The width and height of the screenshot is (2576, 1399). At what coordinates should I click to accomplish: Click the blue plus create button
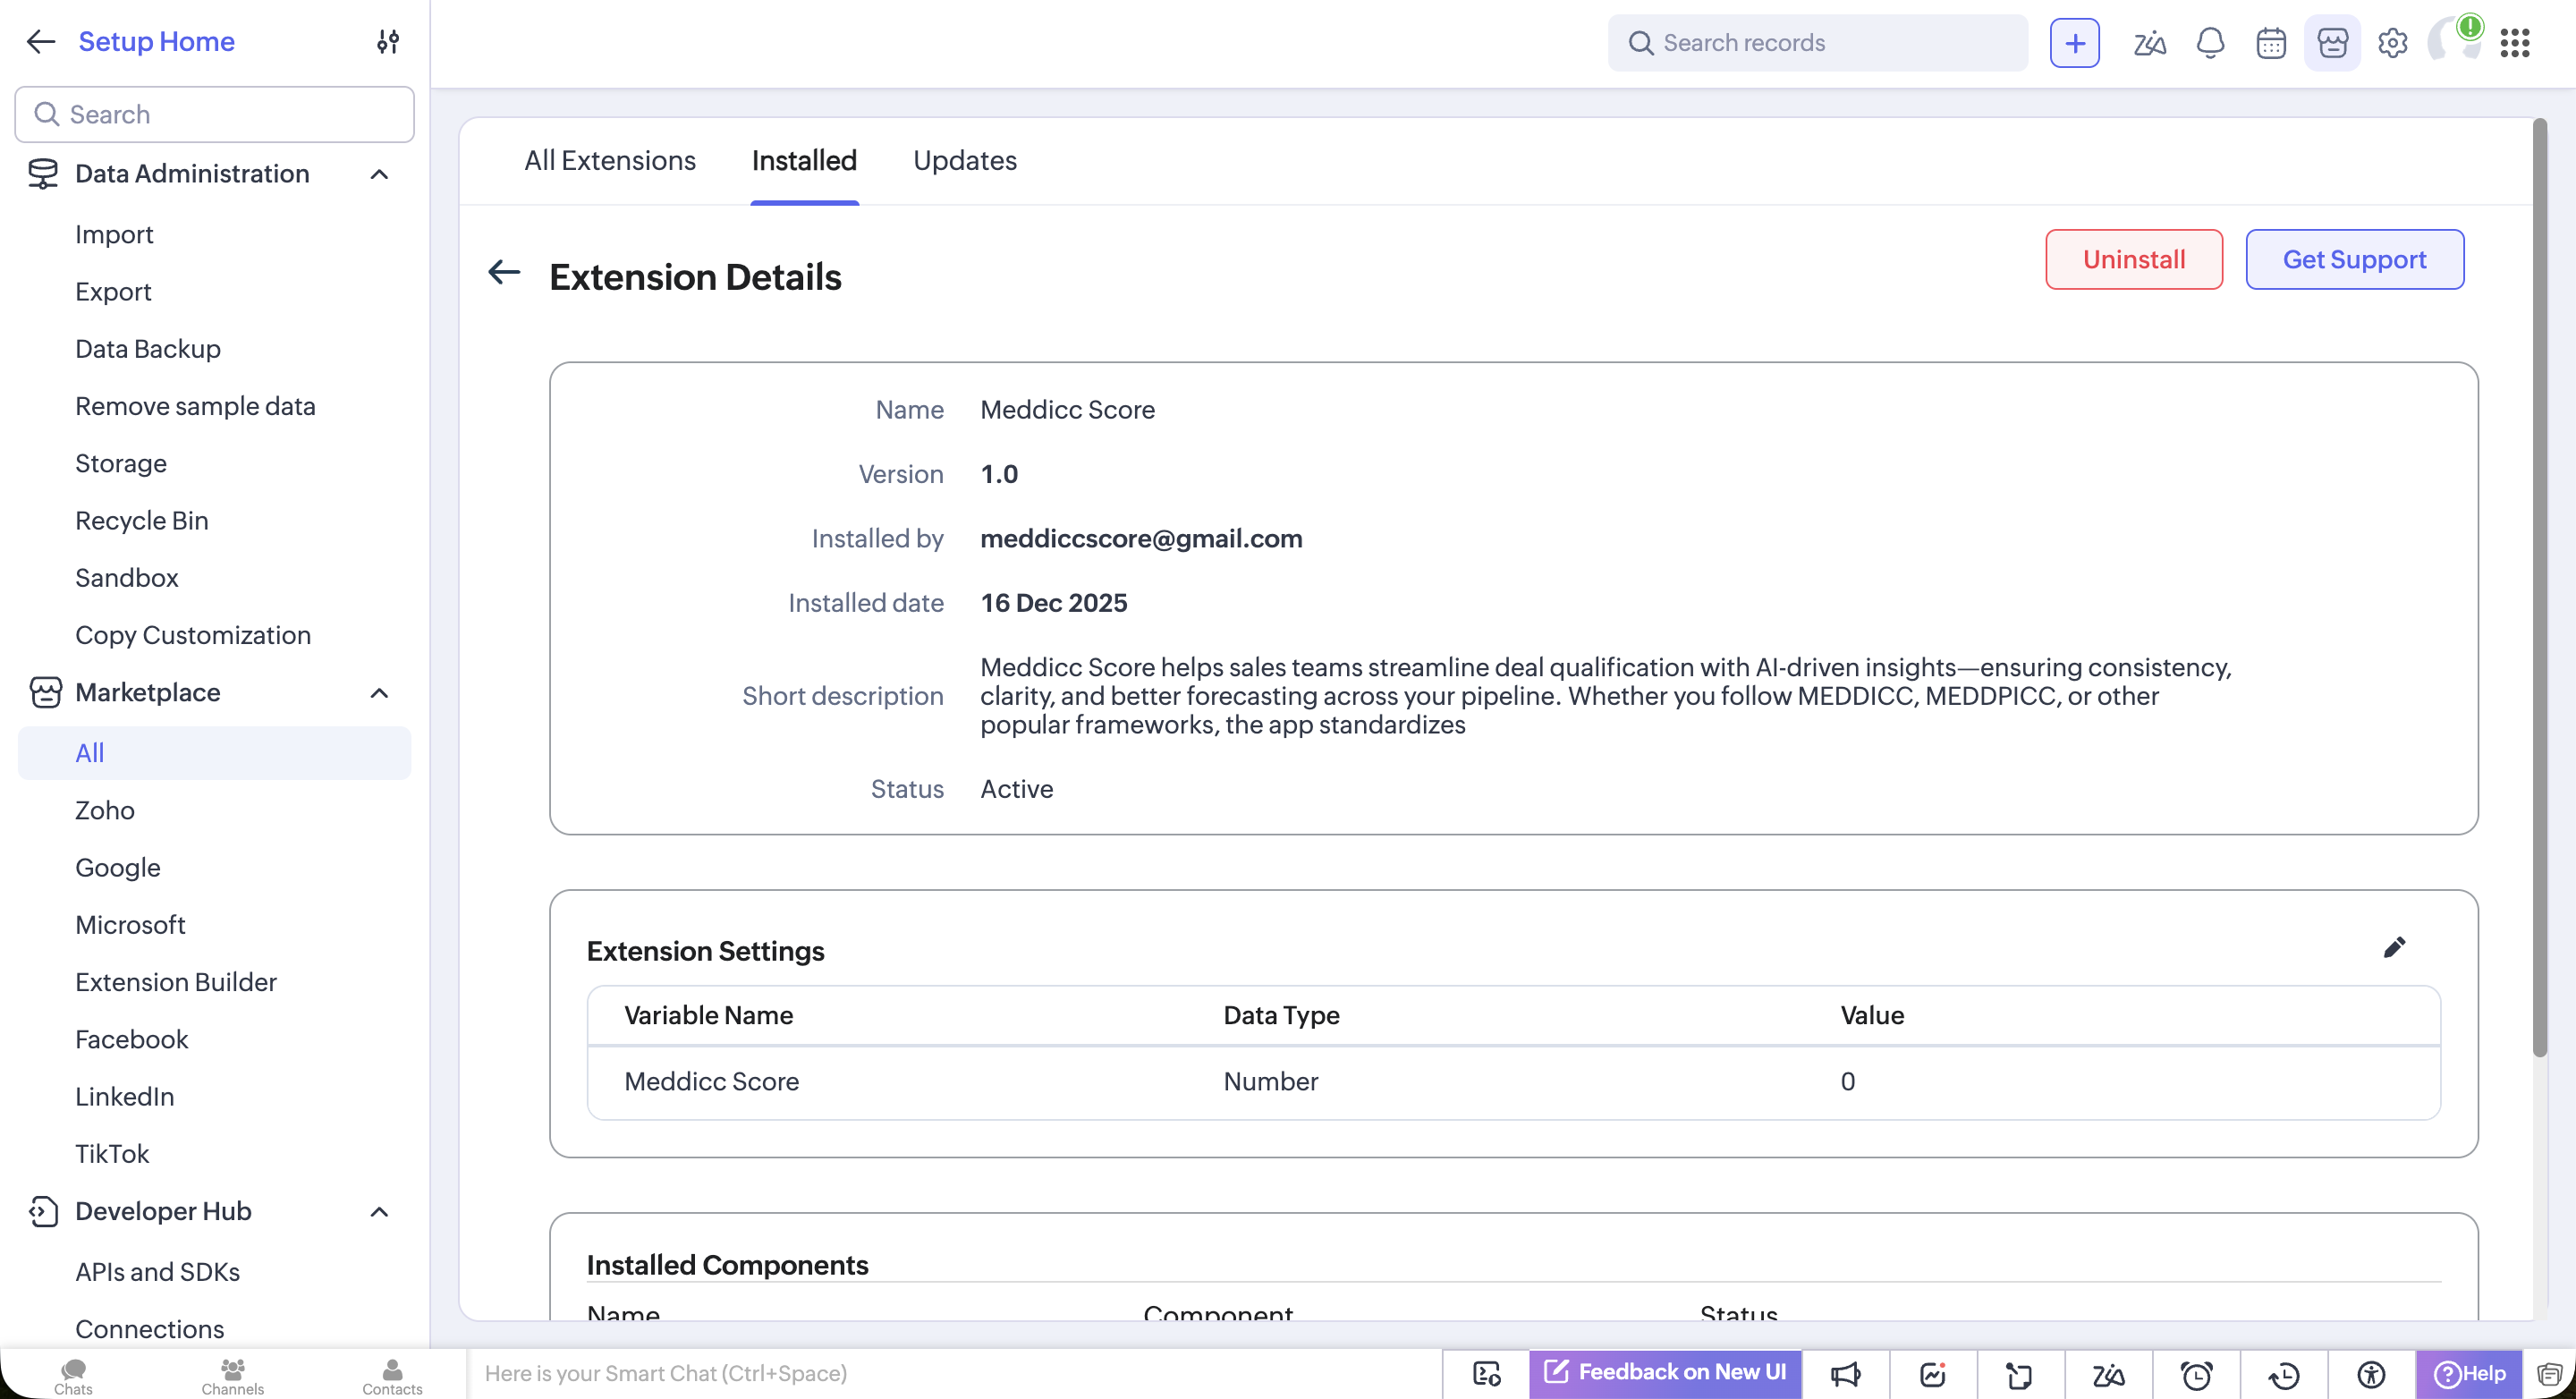(2075, 43)
